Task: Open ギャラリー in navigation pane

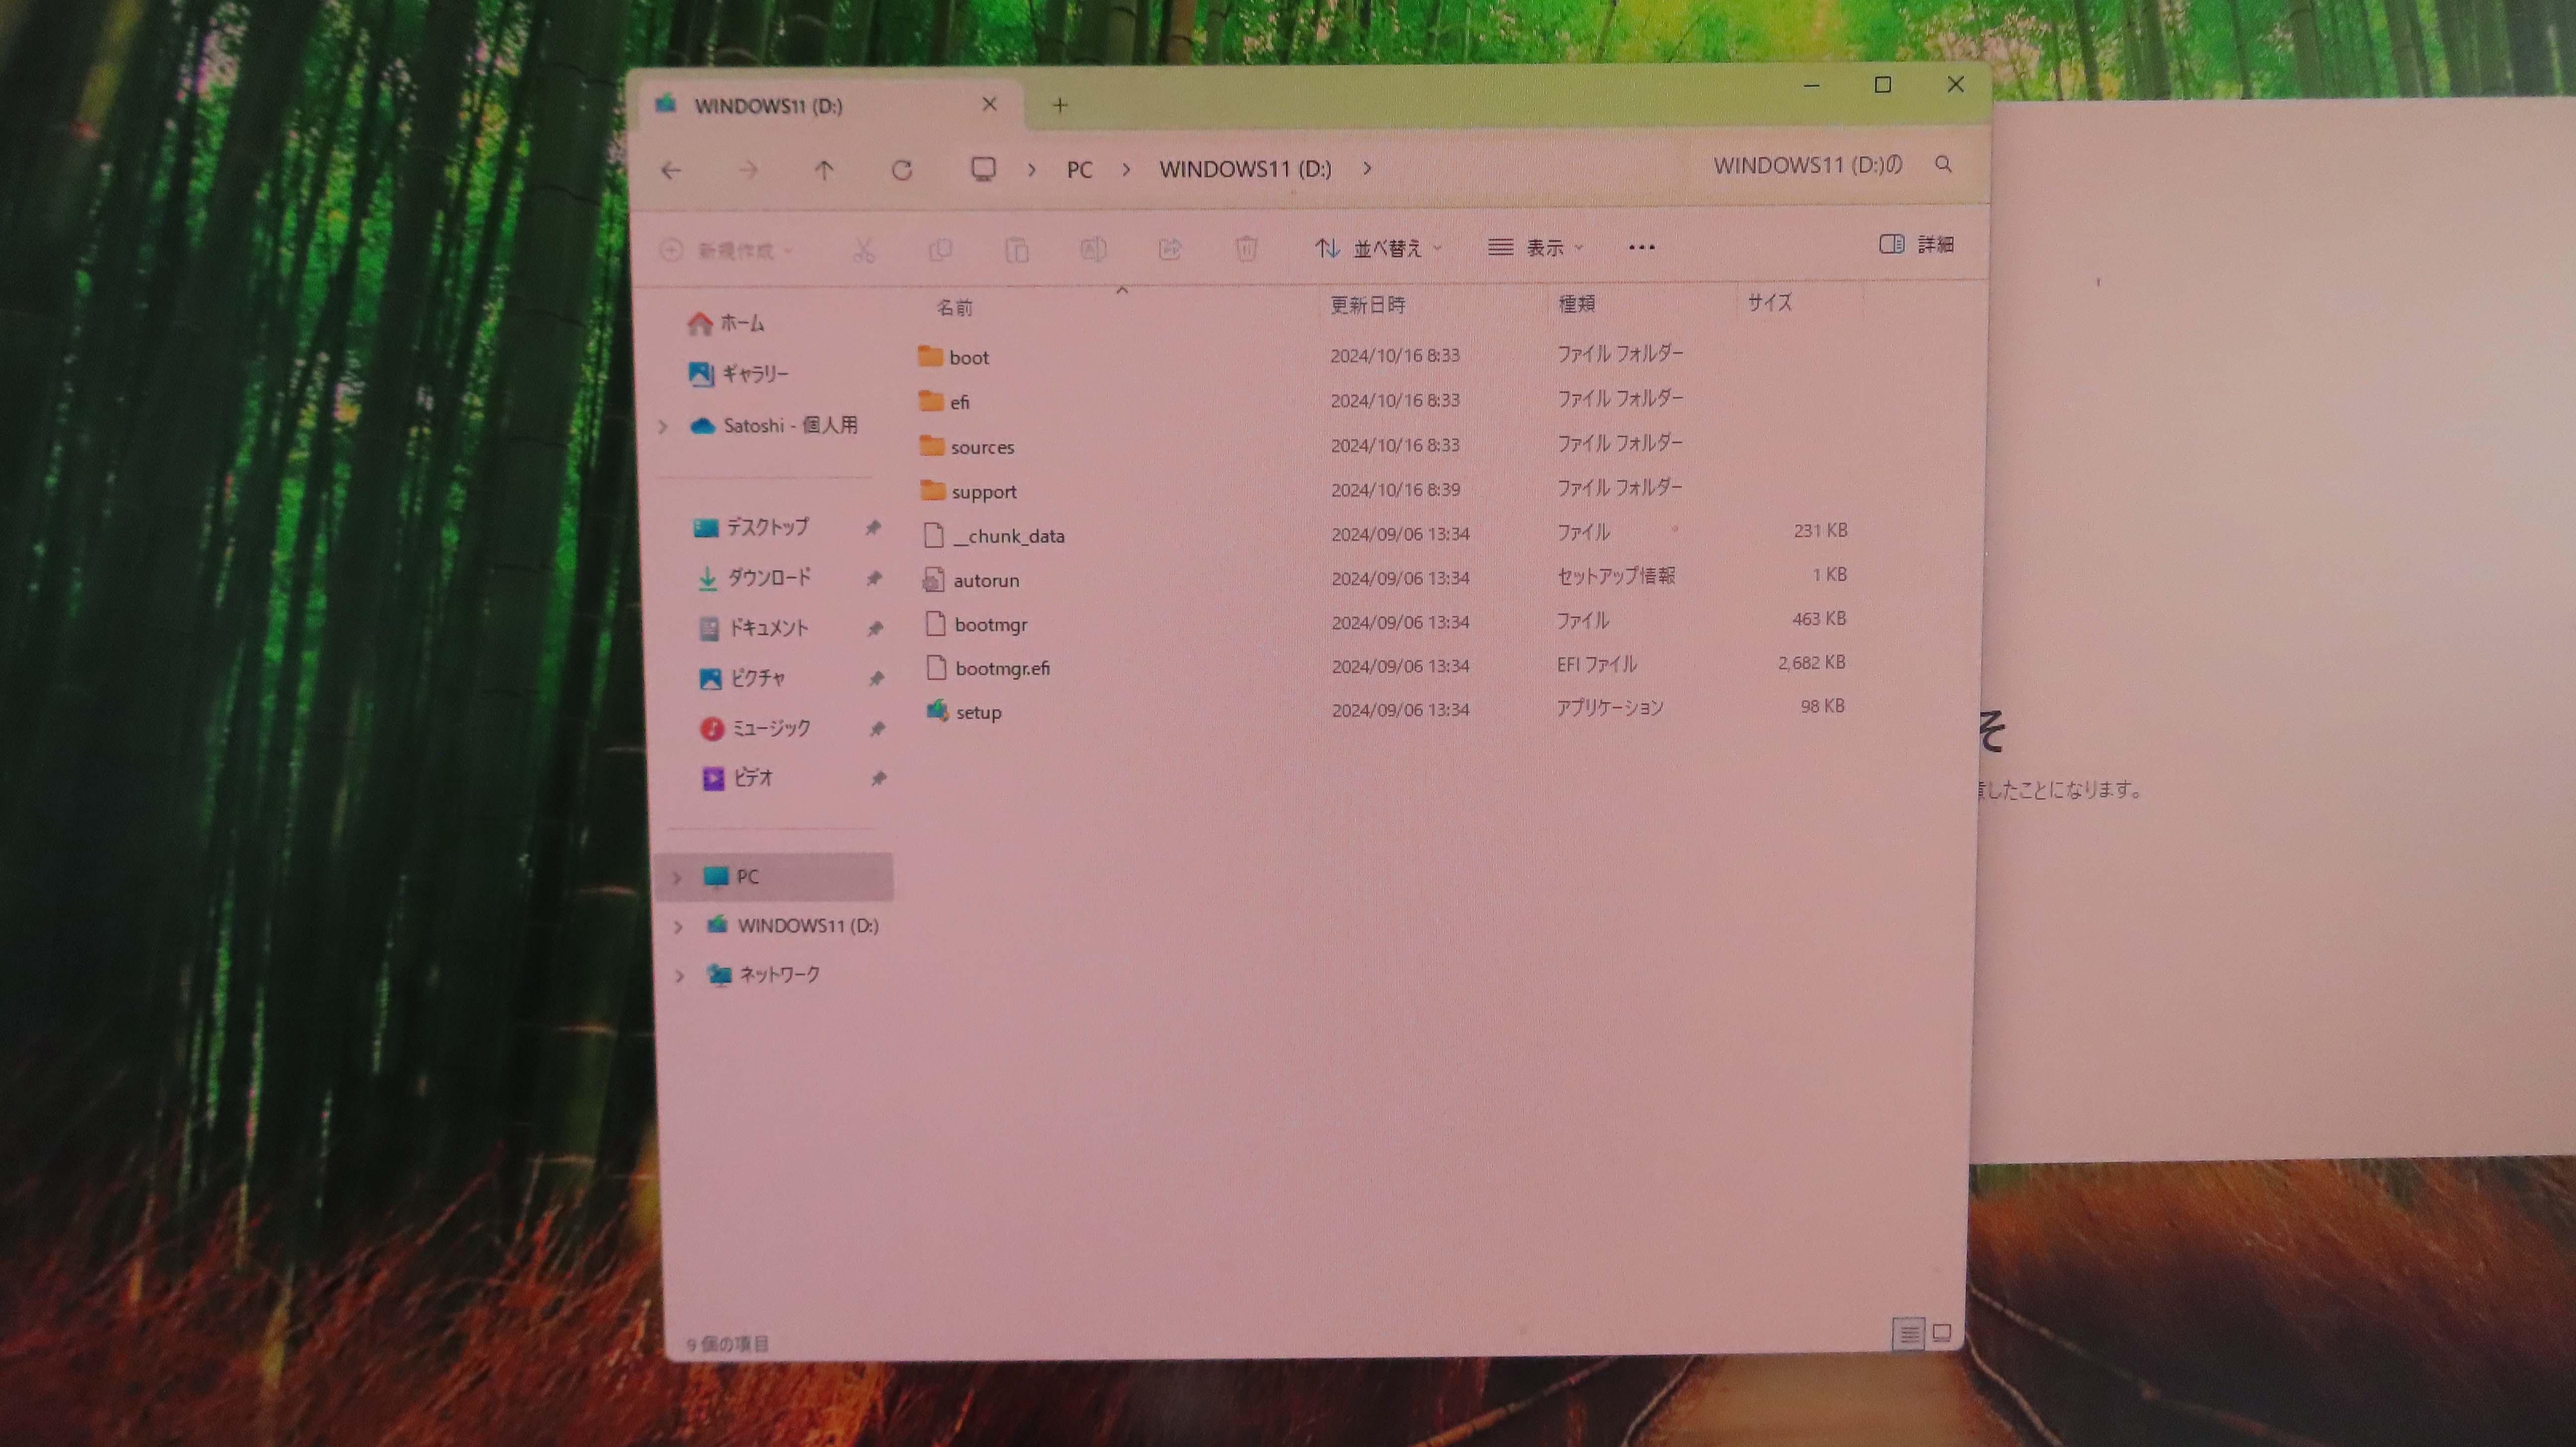Action: click(739, 374)
